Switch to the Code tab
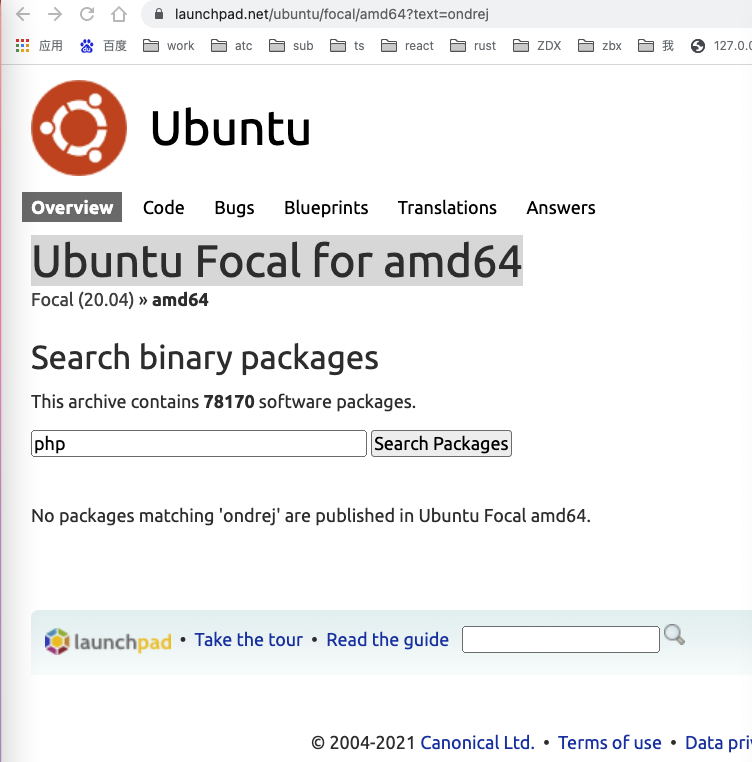The image size is (752, 762). (x=163, y=208)
